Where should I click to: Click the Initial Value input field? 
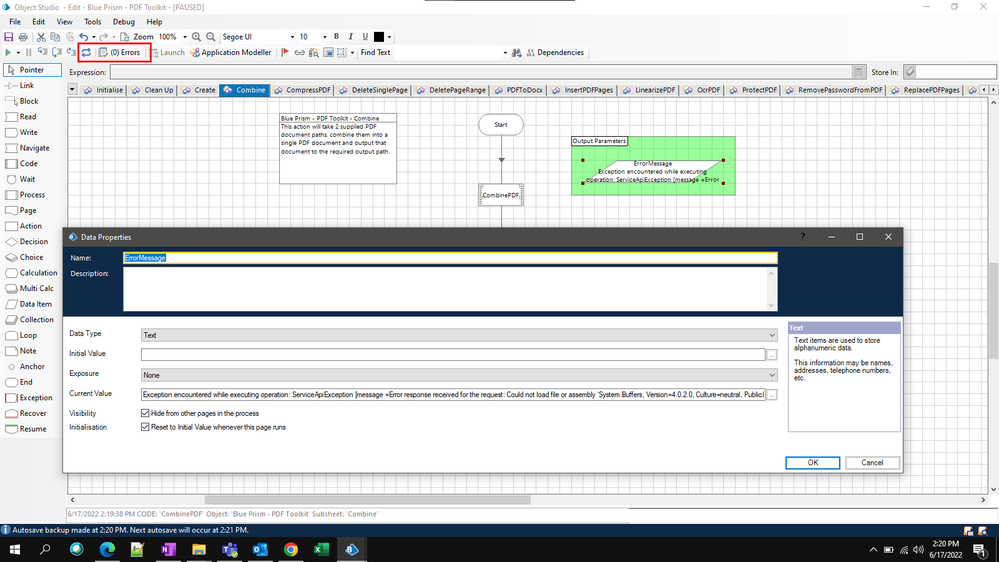[x=452, y=354]
